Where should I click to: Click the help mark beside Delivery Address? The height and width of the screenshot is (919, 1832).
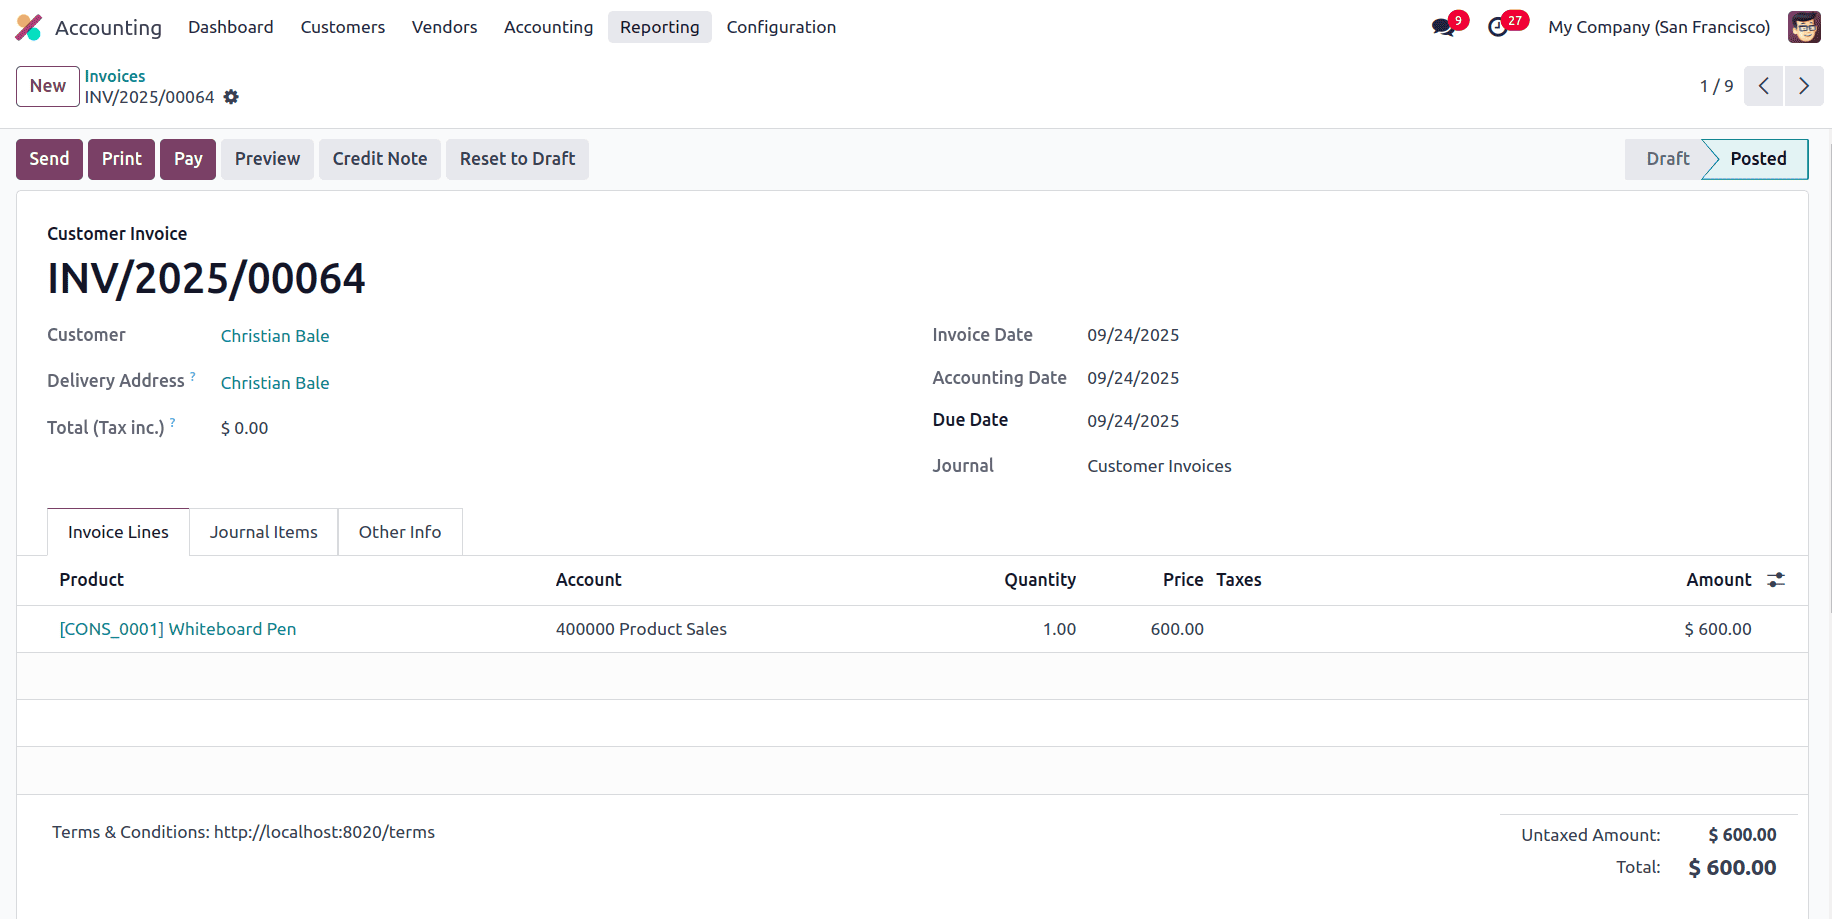[x=193, y=376]
